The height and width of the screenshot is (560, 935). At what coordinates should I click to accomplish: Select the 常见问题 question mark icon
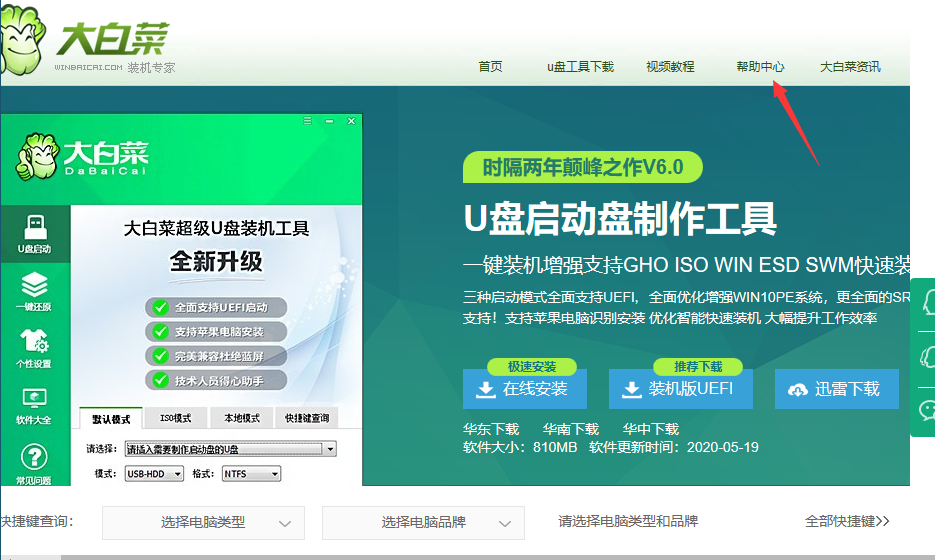[x=35, y=464]
